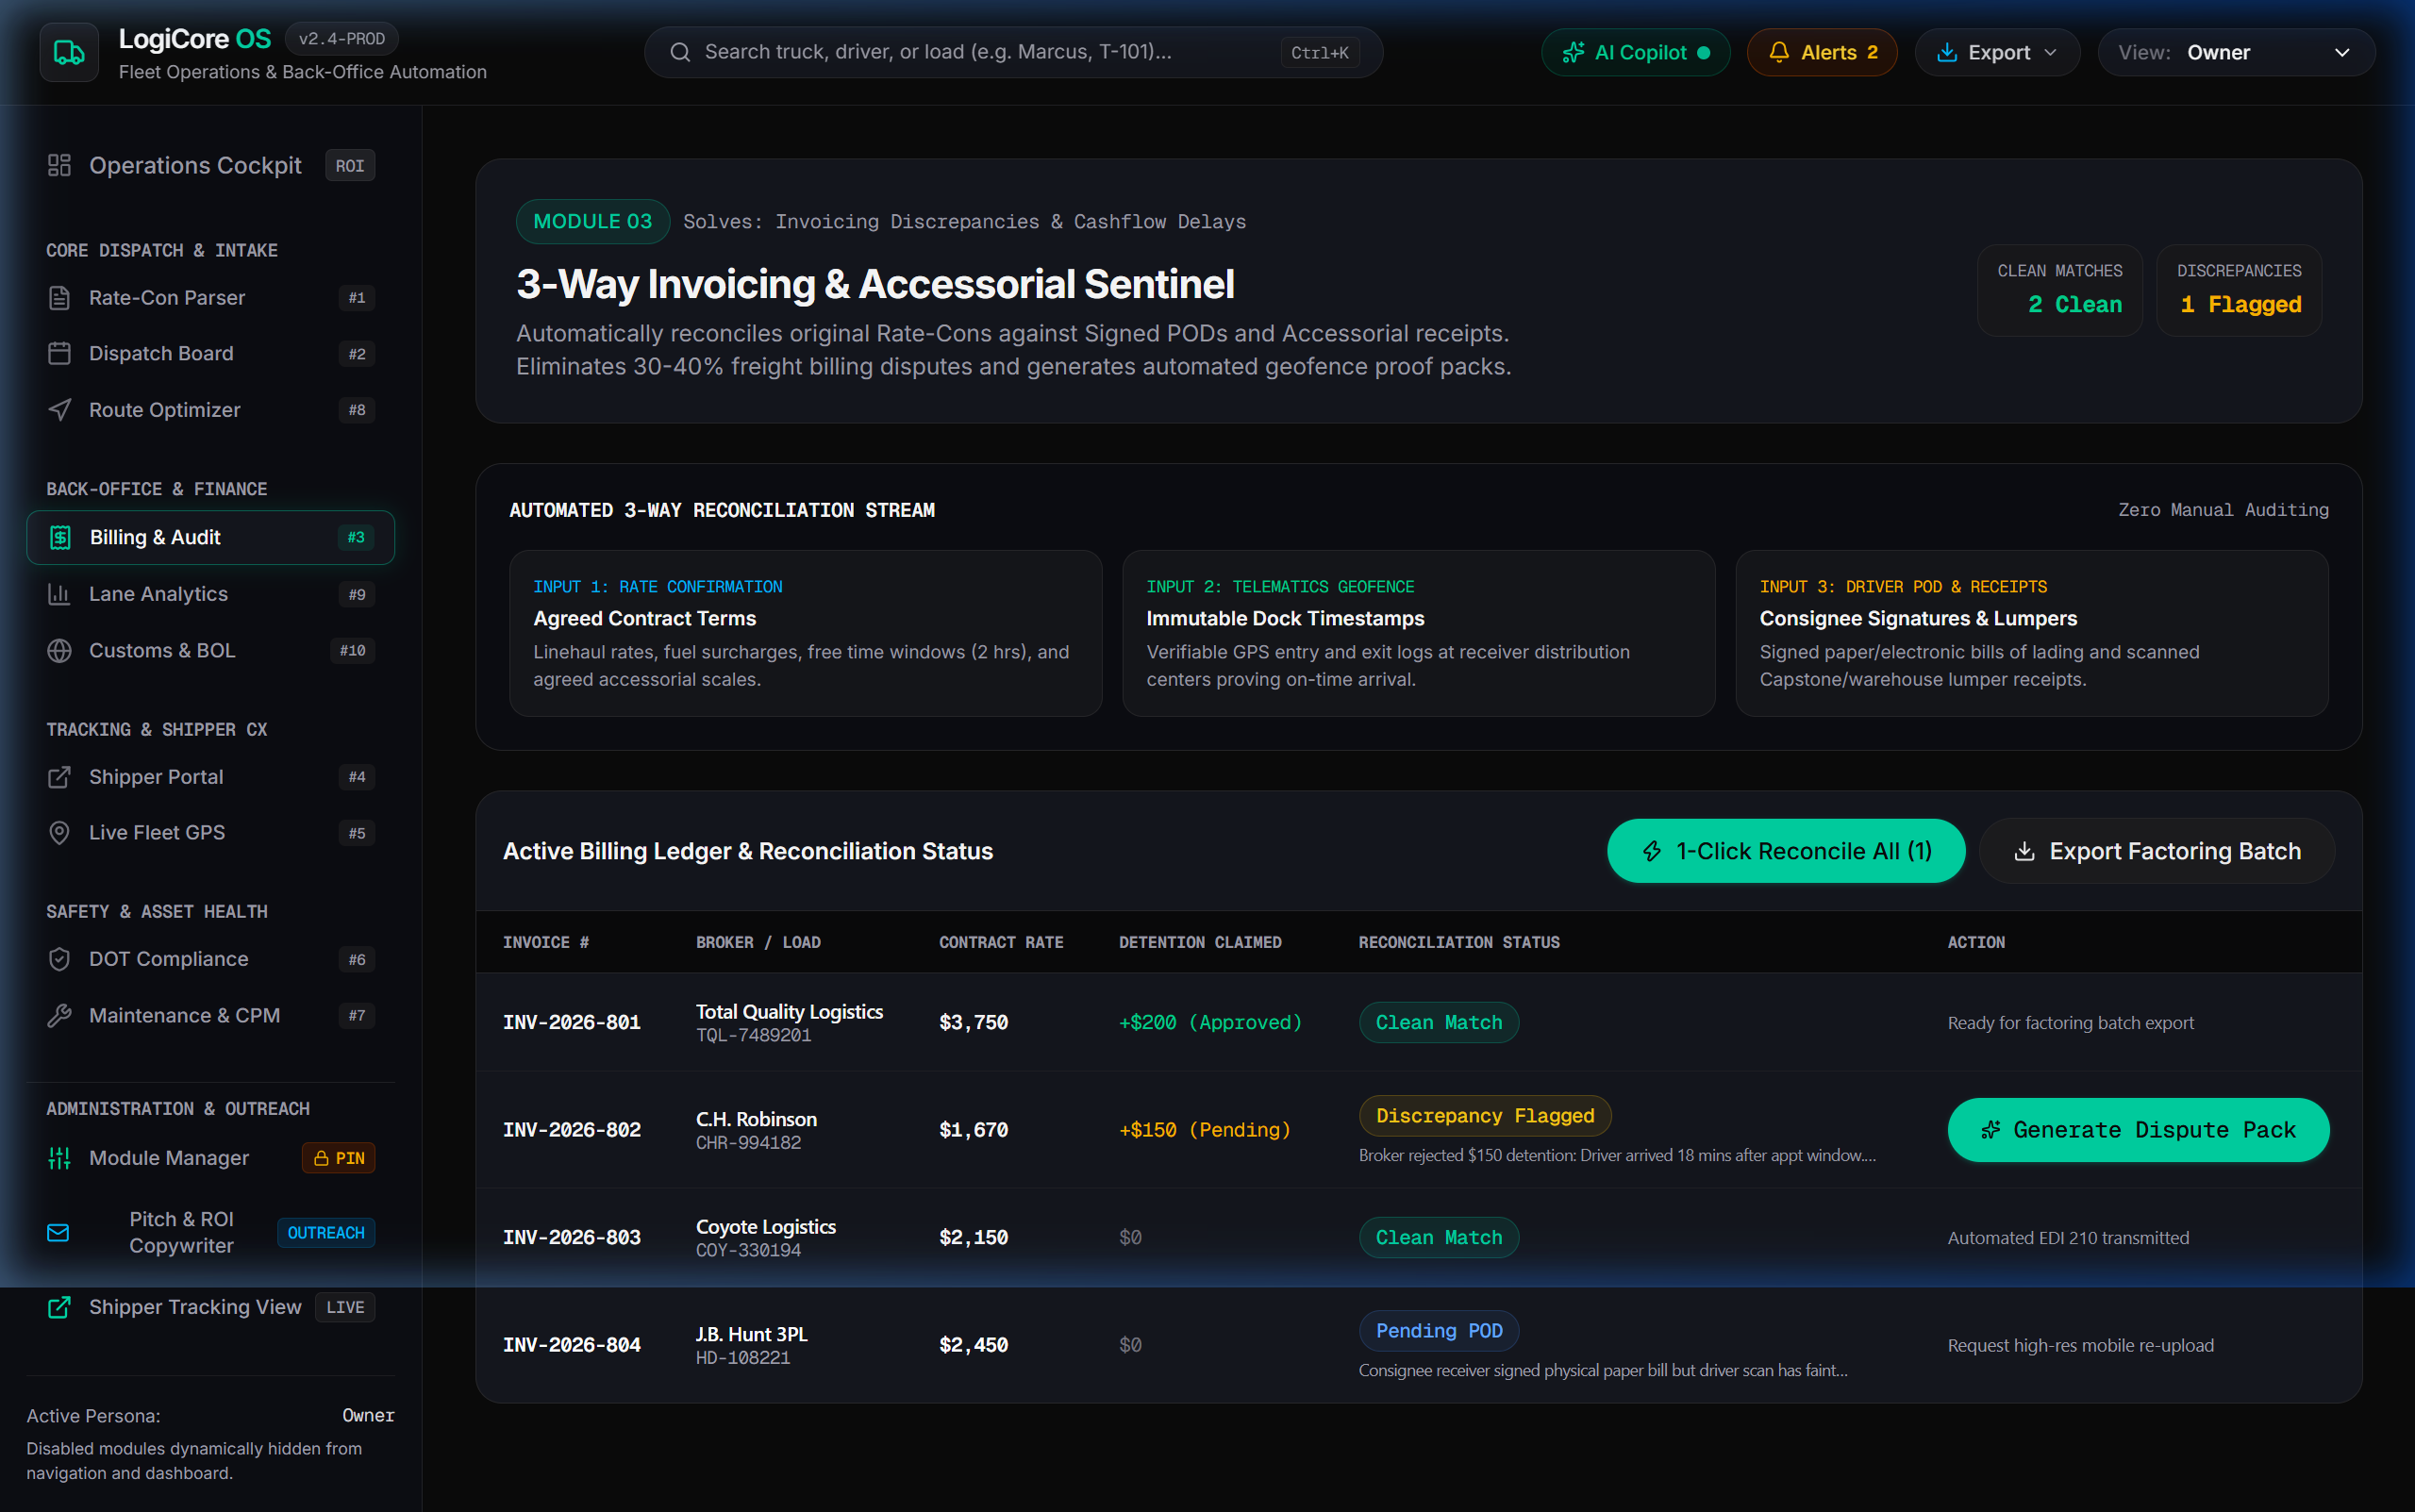Click the Billing & Audit receipt icon
Image resolution: width=2415 pixels, height=1512 pixels.
tap(60, 538)
